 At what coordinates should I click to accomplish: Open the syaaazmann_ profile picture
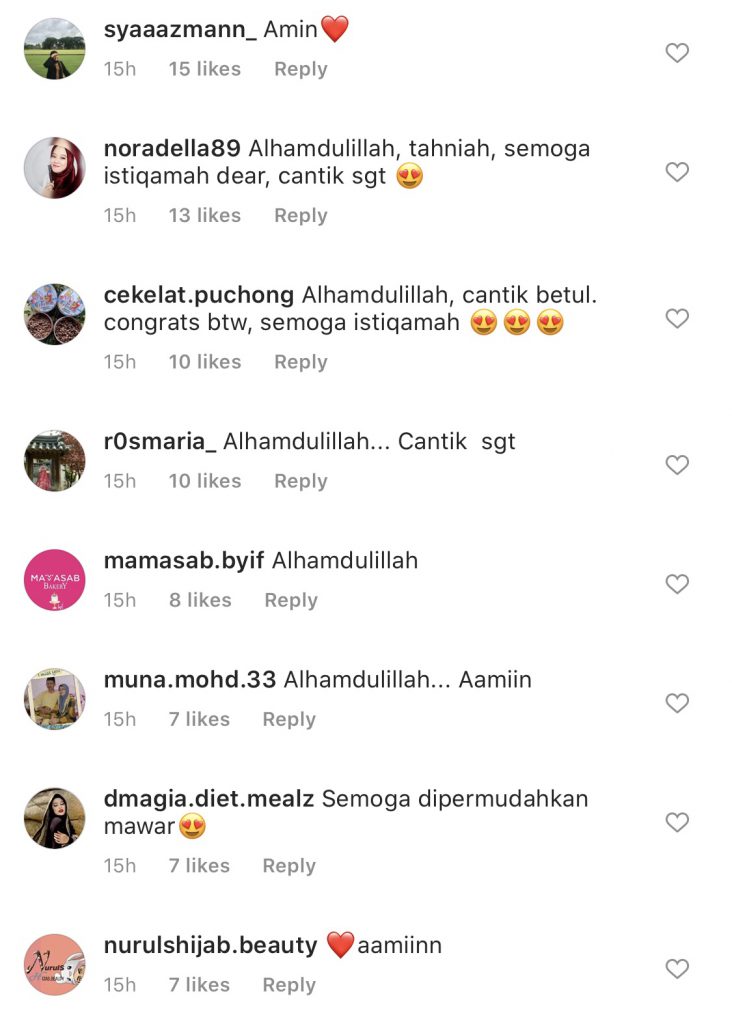click(55, 49)
